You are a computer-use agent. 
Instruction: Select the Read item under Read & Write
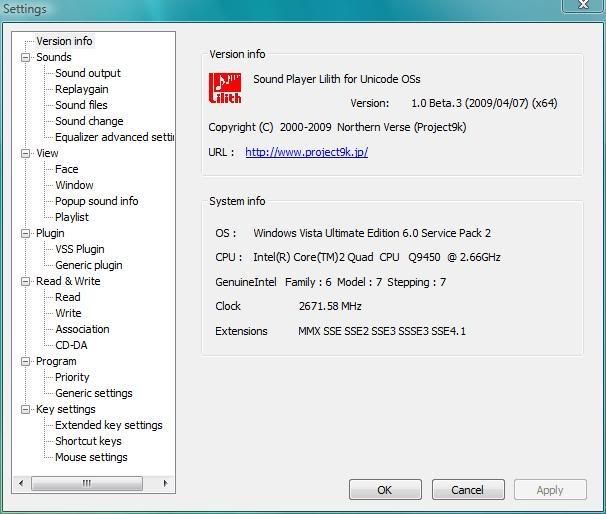68,297
